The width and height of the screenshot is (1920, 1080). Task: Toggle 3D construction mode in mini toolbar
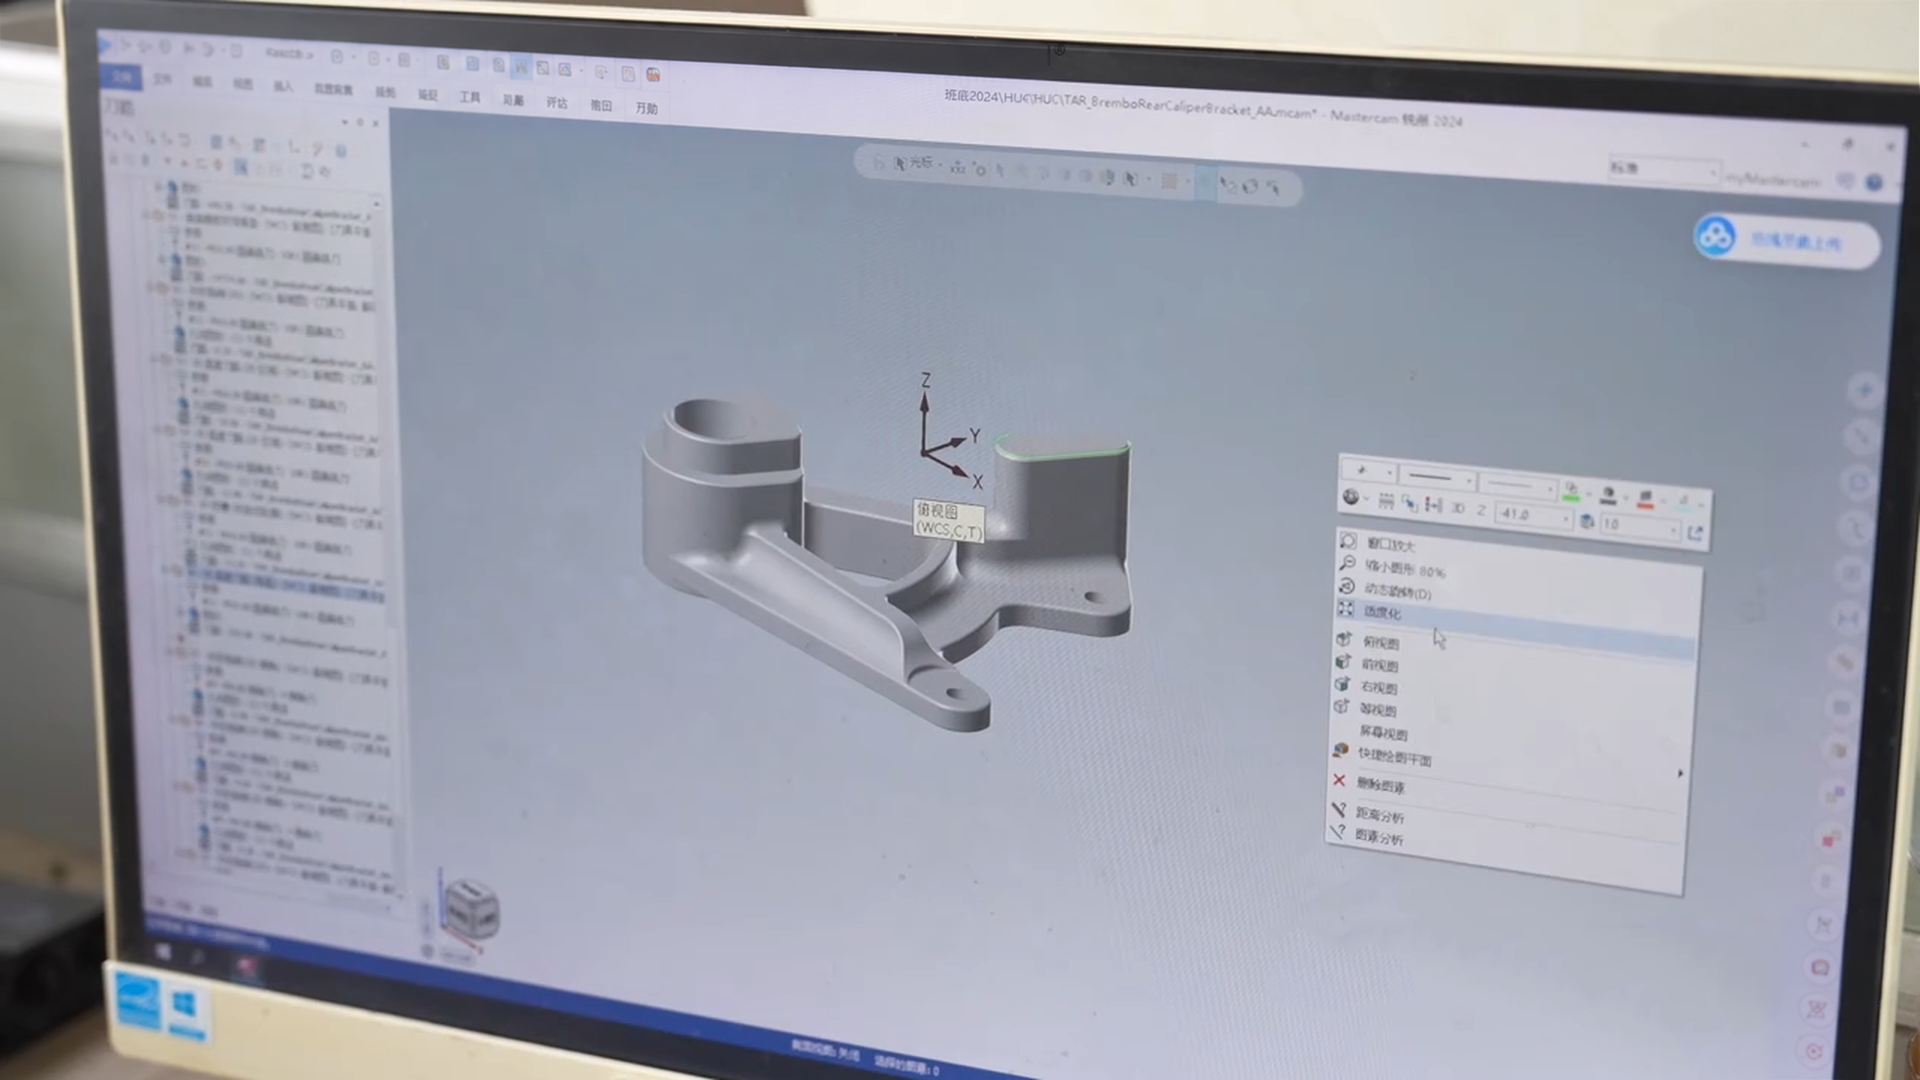(x=1458, y=509)
